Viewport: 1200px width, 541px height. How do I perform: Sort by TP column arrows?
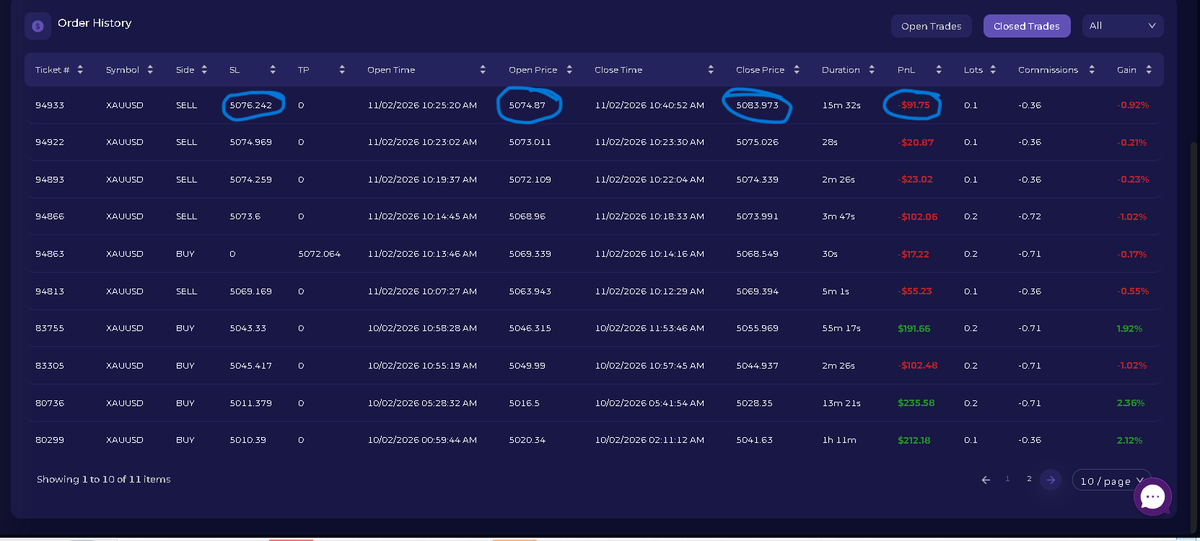point(342,70)
